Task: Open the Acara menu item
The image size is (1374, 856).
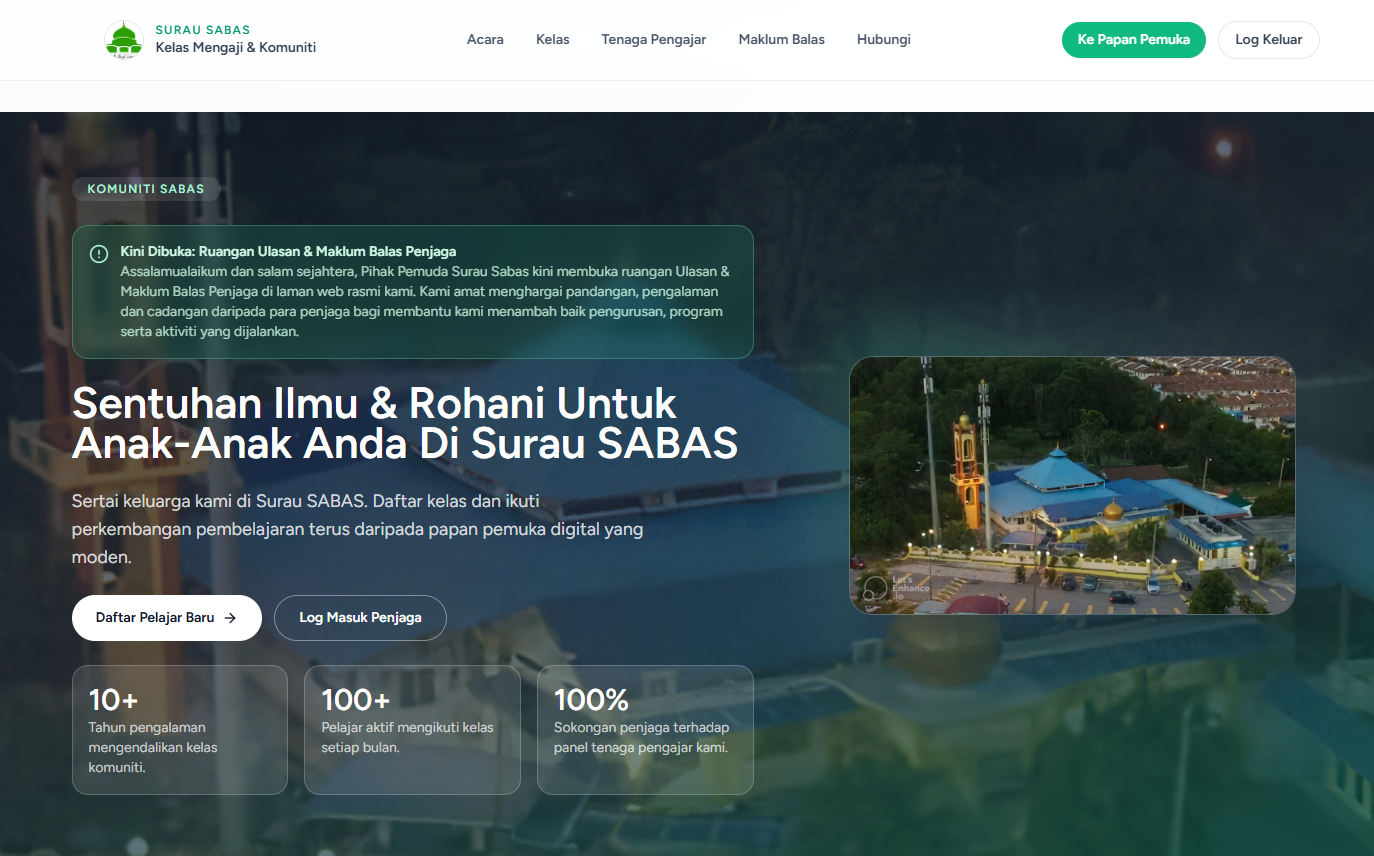Action: click(x=485, y=40)
